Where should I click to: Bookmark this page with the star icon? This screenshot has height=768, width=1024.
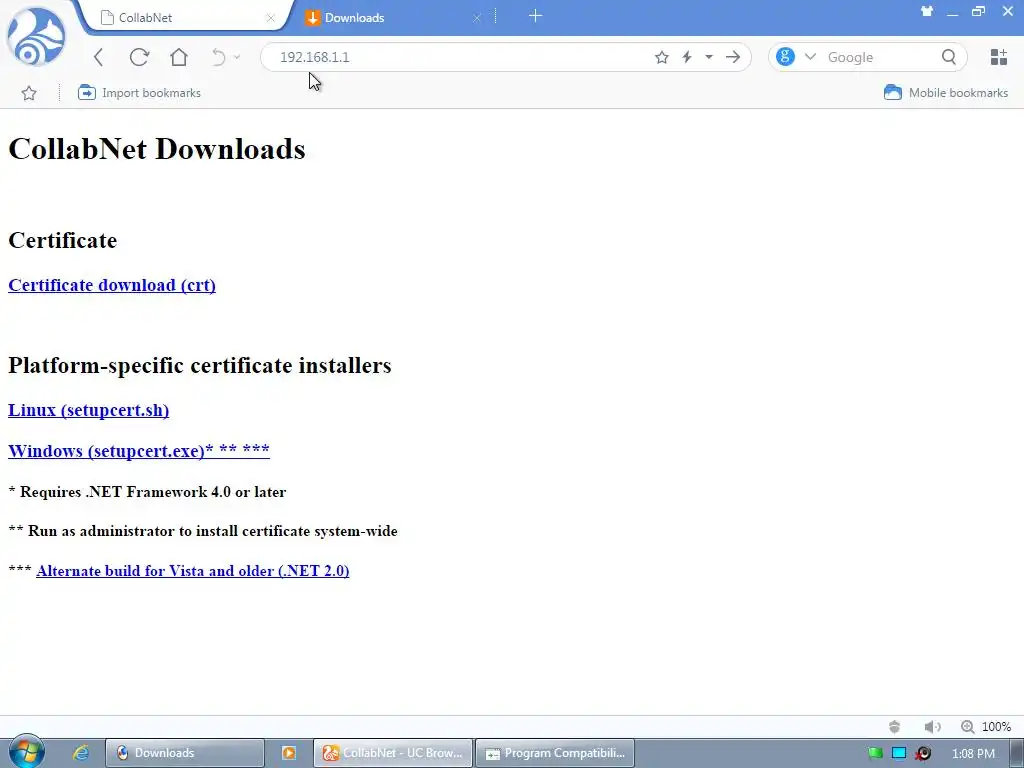(662, 57)
